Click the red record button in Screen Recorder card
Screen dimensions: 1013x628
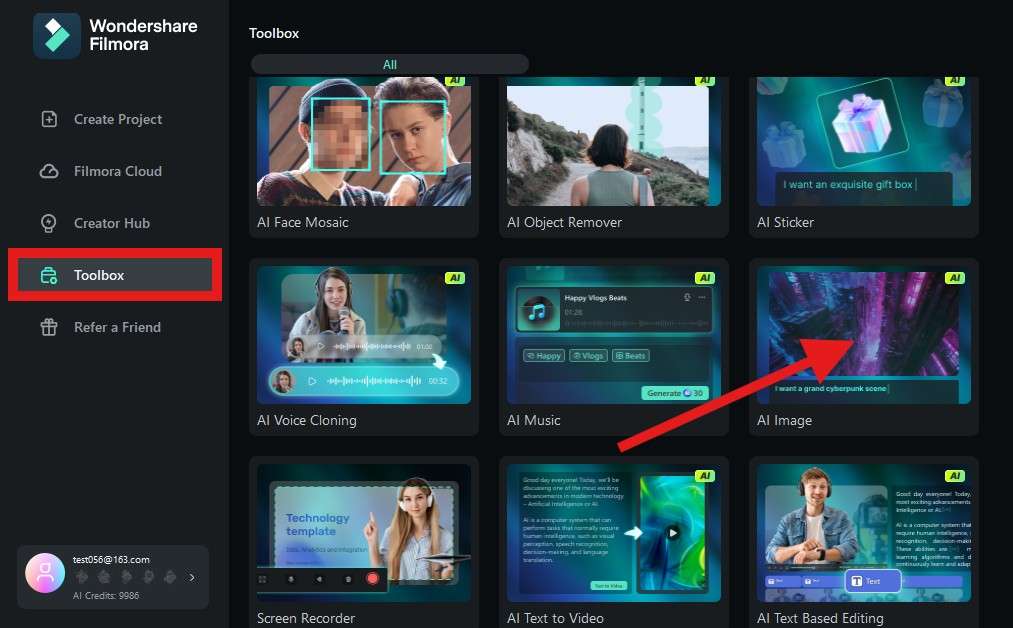pos(372,578)
